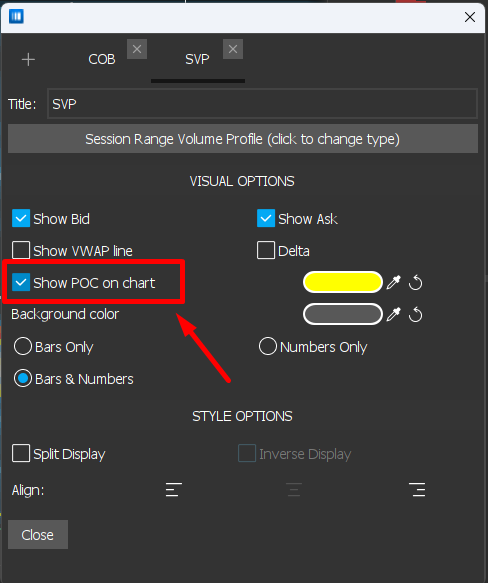The width and height of the screenshot is (488, 583).
Task: Choose the Numbers Only radio option
Action: coord(268,347)
